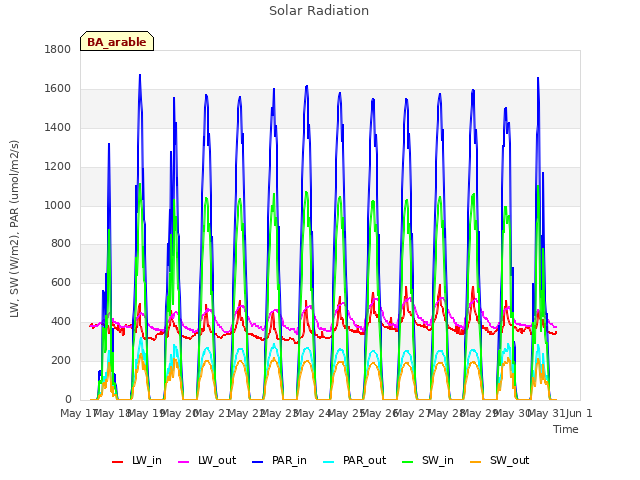Image resolution: width=640 pixels, height=480 pixels.
Task: Click the y-axis label LW, SW, PAR
Action: coord(14,229)
